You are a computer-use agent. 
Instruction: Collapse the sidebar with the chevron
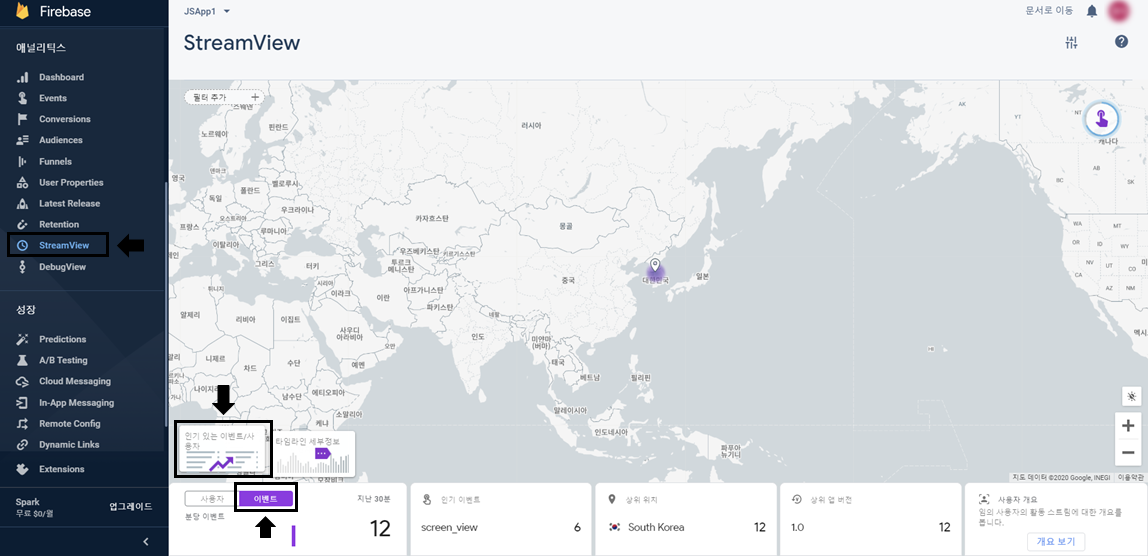(x=146, y=542)
